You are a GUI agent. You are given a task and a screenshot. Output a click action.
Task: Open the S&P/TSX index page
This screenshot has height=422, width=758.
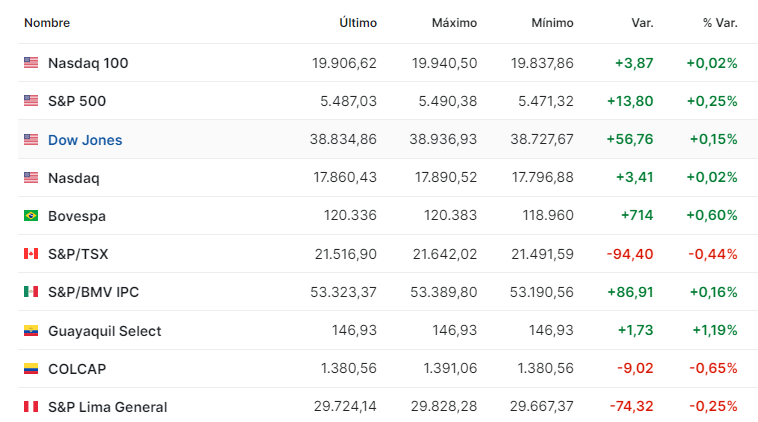coord(78,254)
